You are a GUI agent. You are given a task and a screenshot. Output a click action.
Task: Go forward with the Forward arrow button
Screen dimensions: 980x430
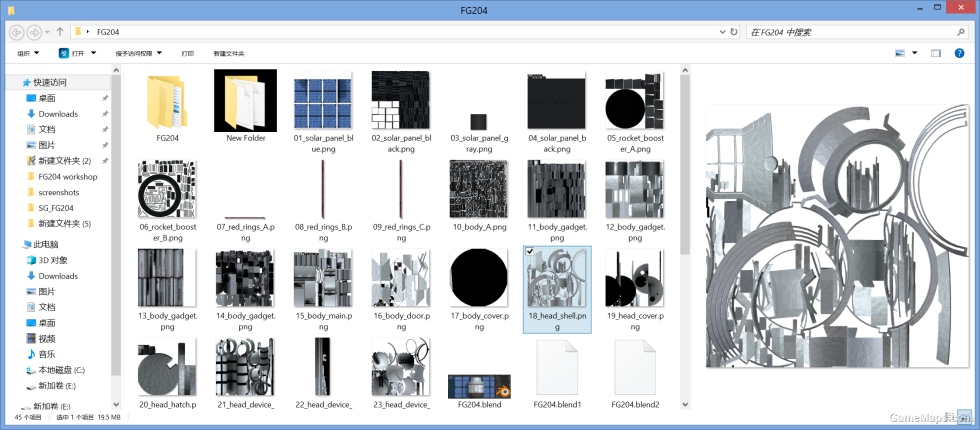(x=34, y=31)
